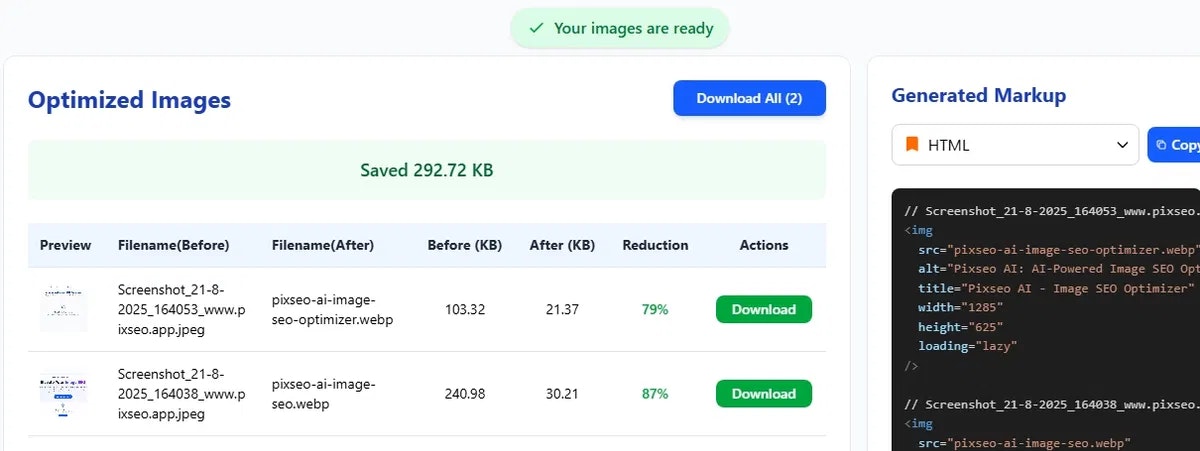
Task: Click the height="625" line in code
Action: tap(960, 326)
